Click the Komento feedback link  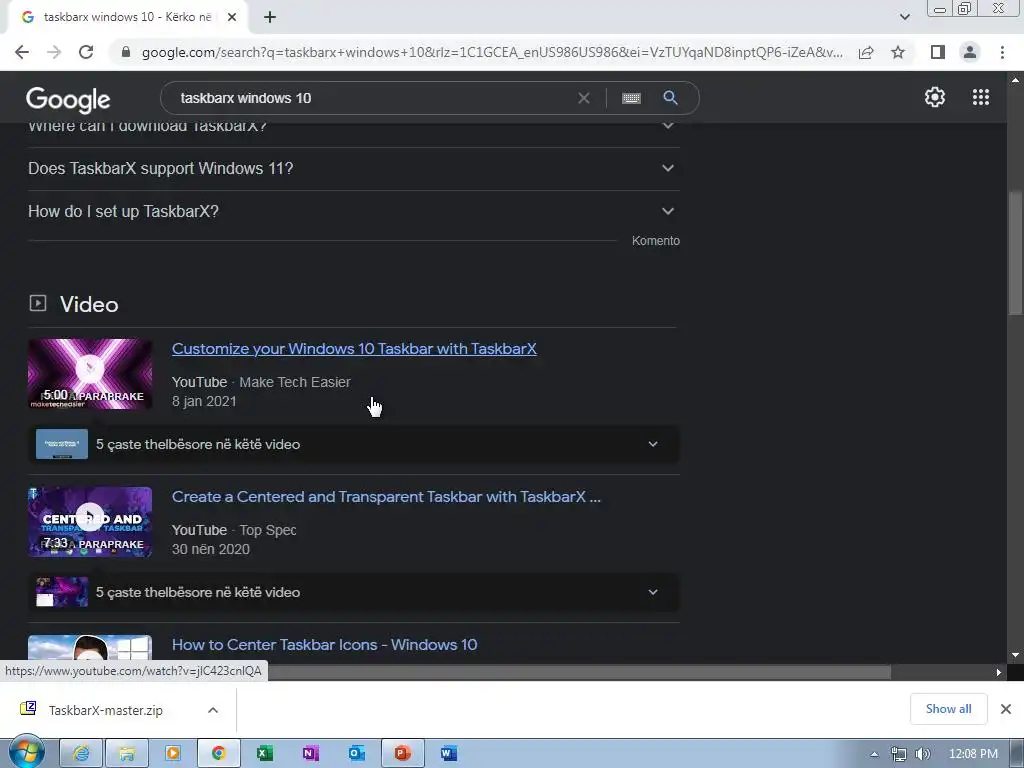[656, 241]
